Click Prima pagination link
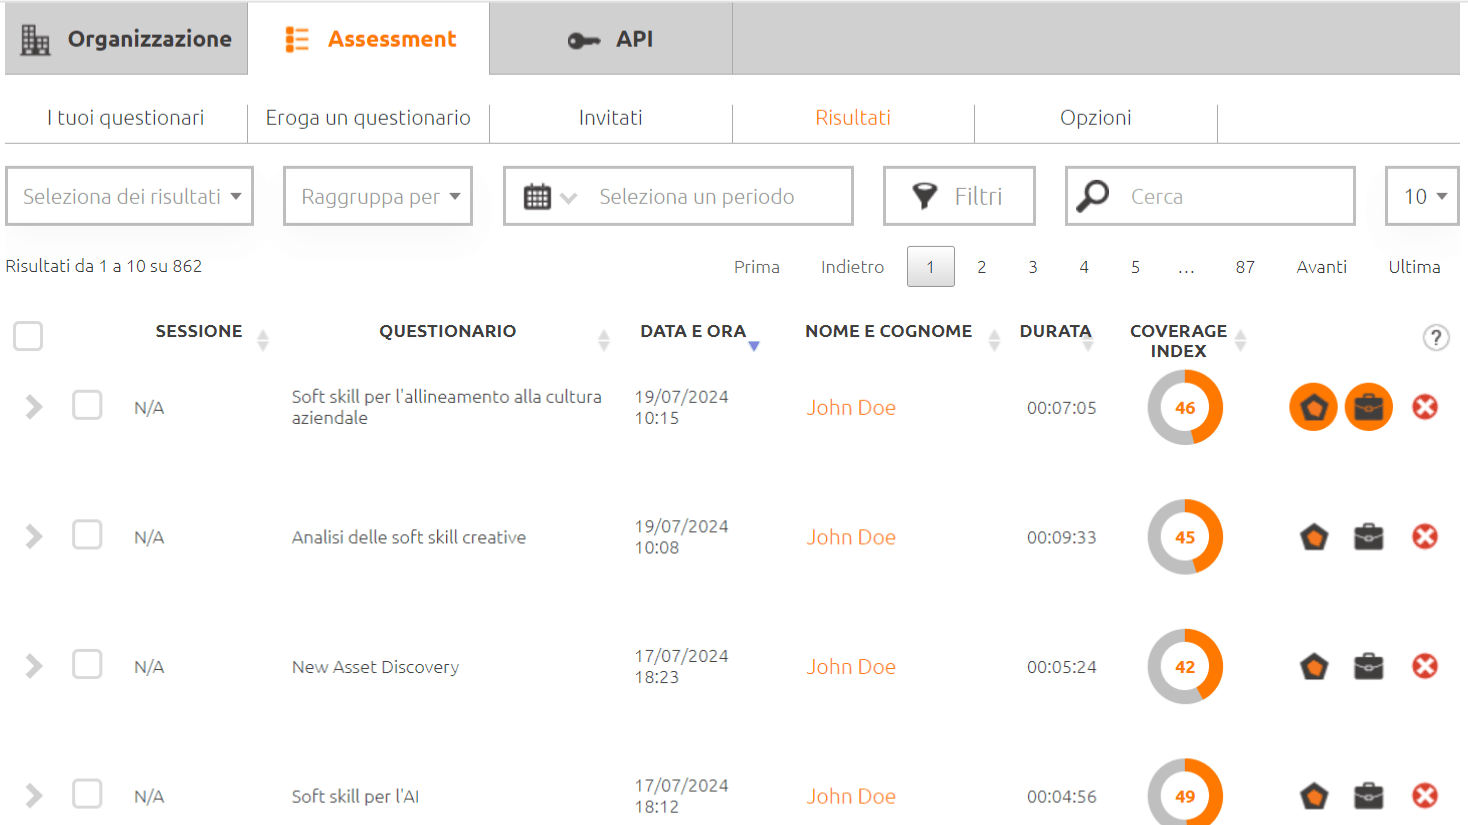The image size is (1468, 825). [x=757, y=267]
